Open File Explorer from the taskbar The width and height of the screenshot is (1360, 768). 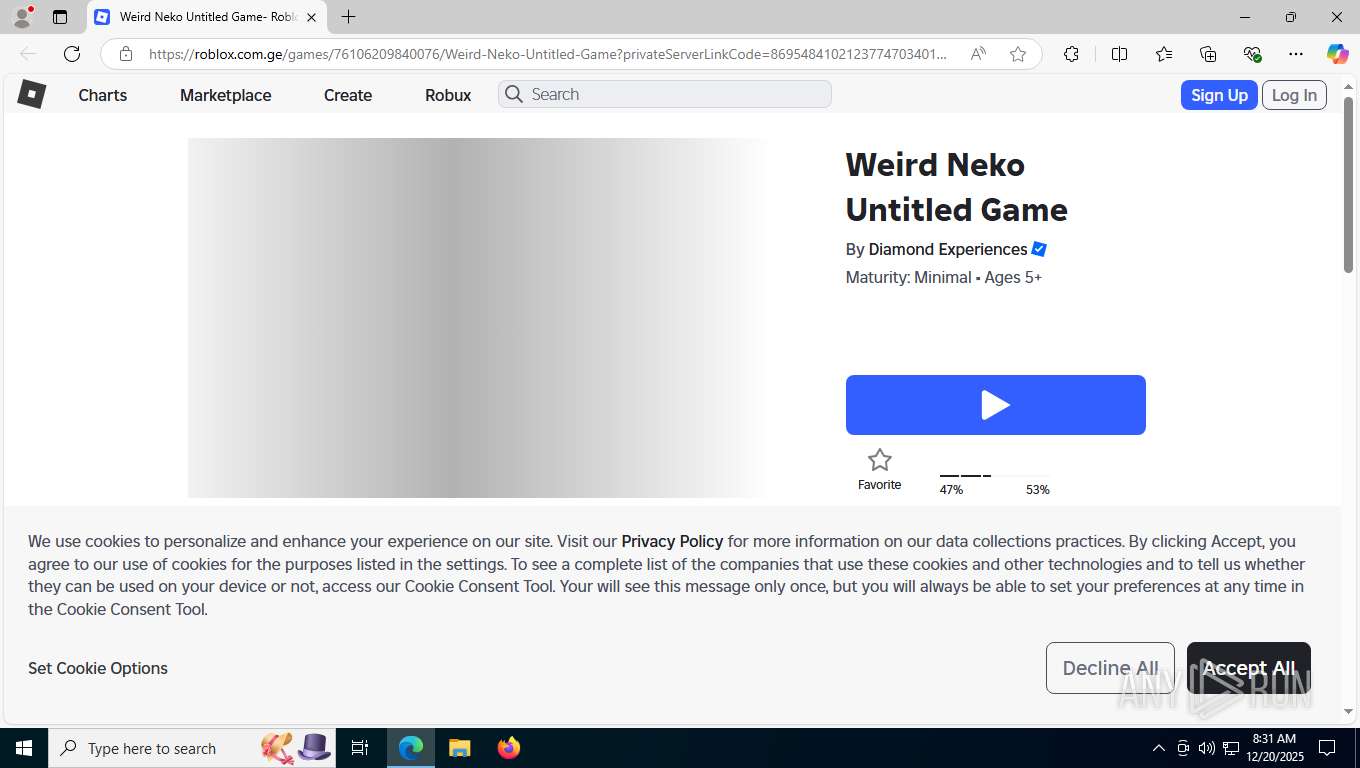(459, 748)
